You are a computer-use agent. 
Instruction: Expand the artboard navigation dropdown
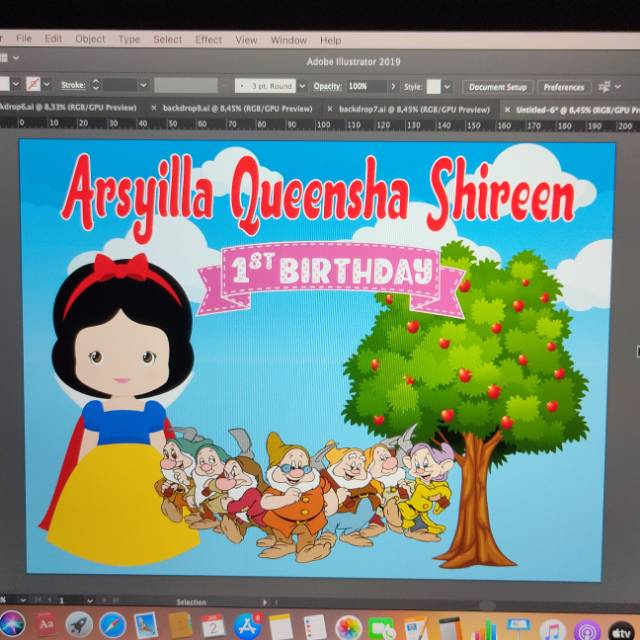click(90, 600)
